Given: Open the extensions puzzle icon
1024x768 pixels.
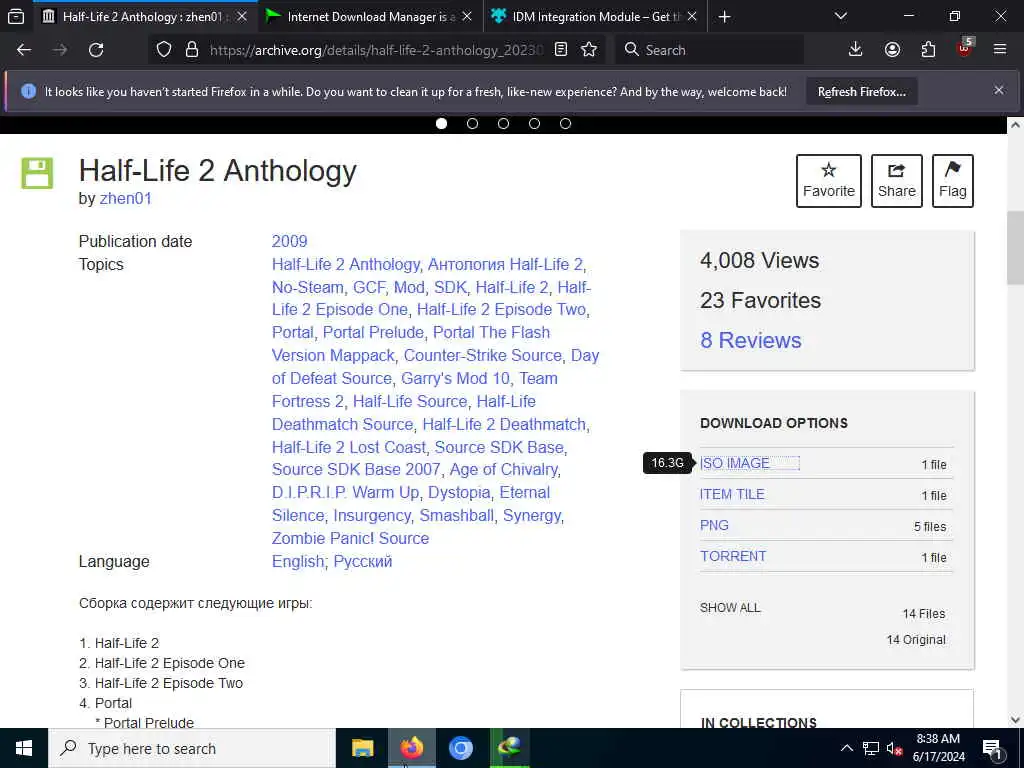Looking at the screenshot, I should click(x=928, y=50).
